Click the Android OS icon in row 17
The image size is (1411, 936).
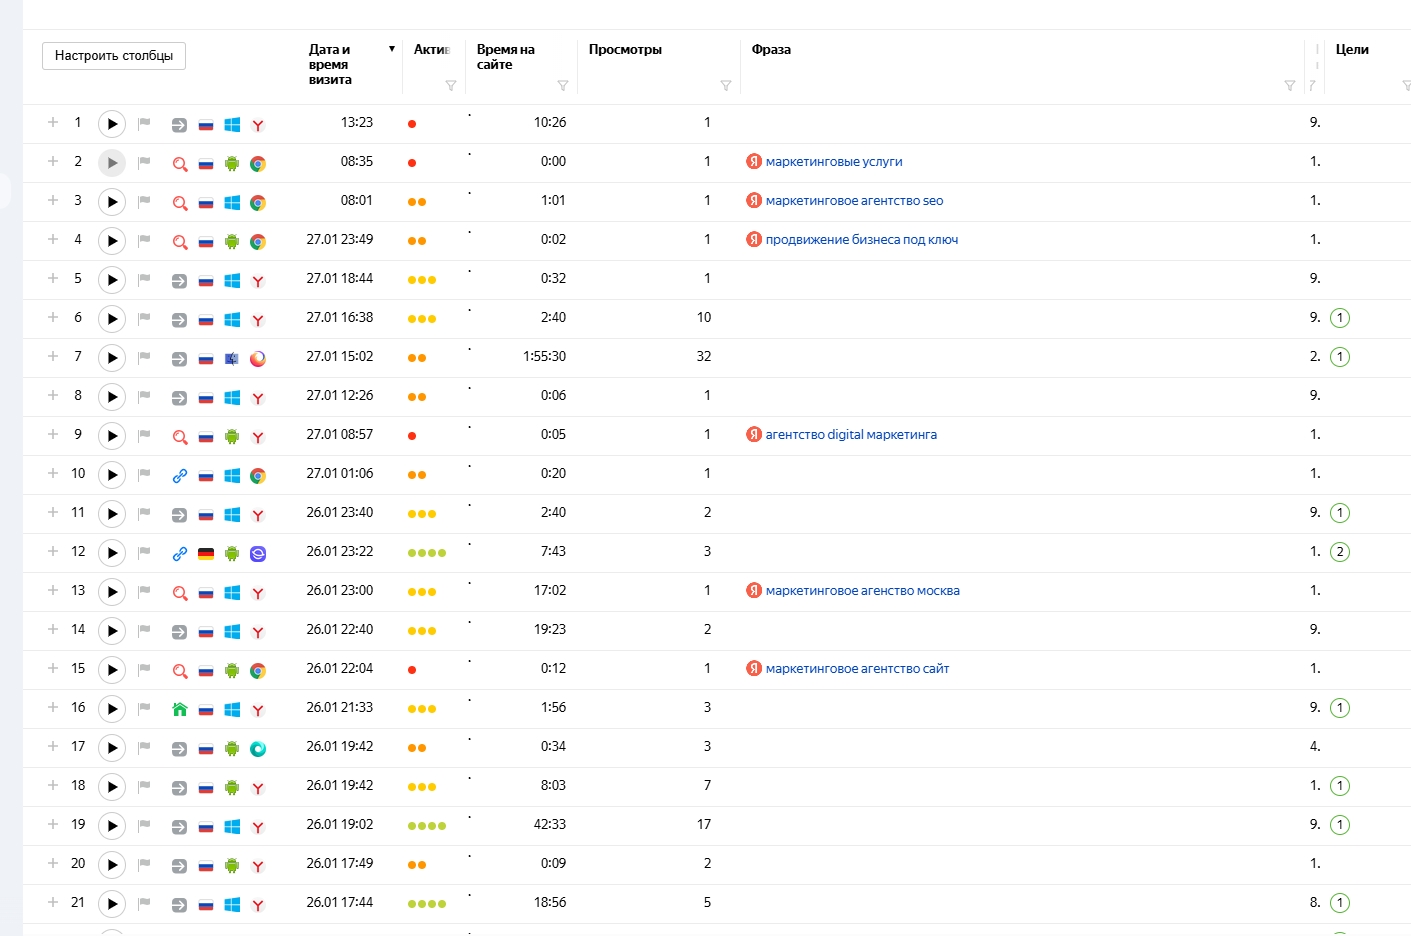coord(232,749)
